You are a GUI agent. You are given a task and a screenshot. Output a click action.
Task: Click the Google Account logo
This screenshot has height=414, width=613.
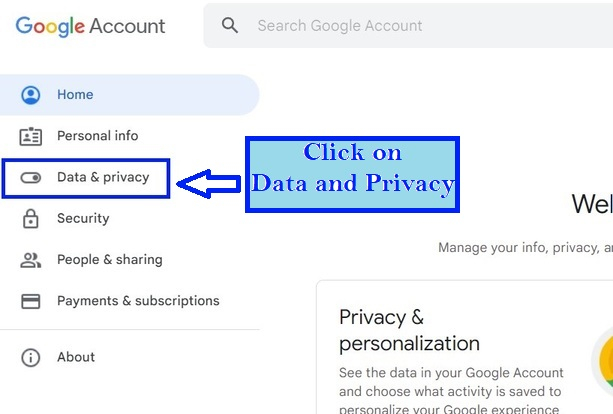[x=90, y=26]
